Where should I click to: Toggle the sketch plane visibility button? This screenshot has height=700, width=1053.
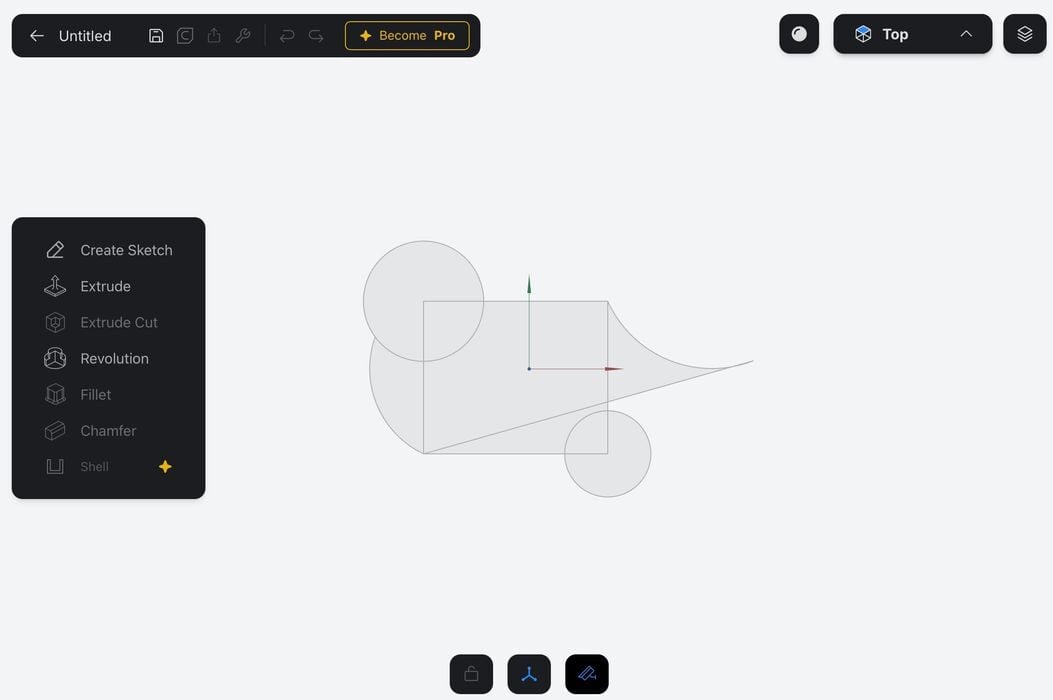[x=587, y=674]
